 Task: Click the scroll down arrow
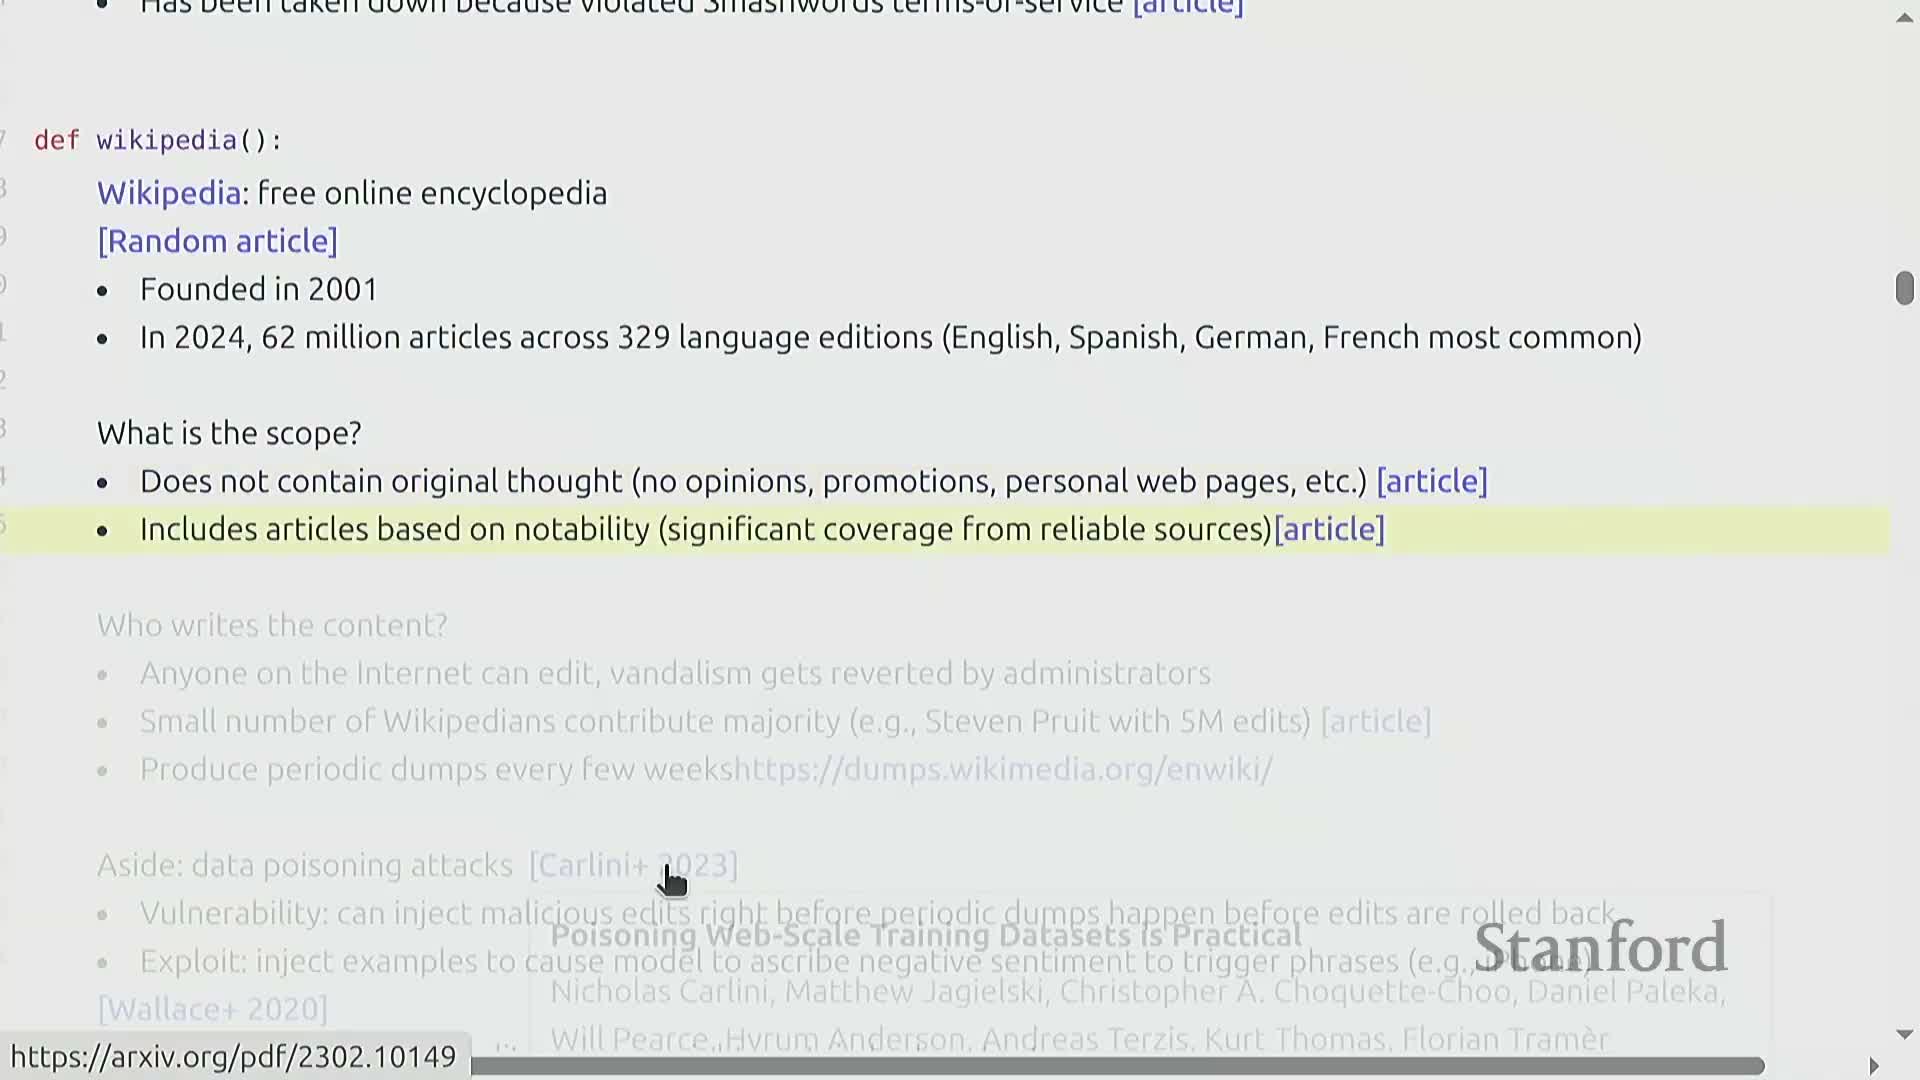tap(1904, 1035)
